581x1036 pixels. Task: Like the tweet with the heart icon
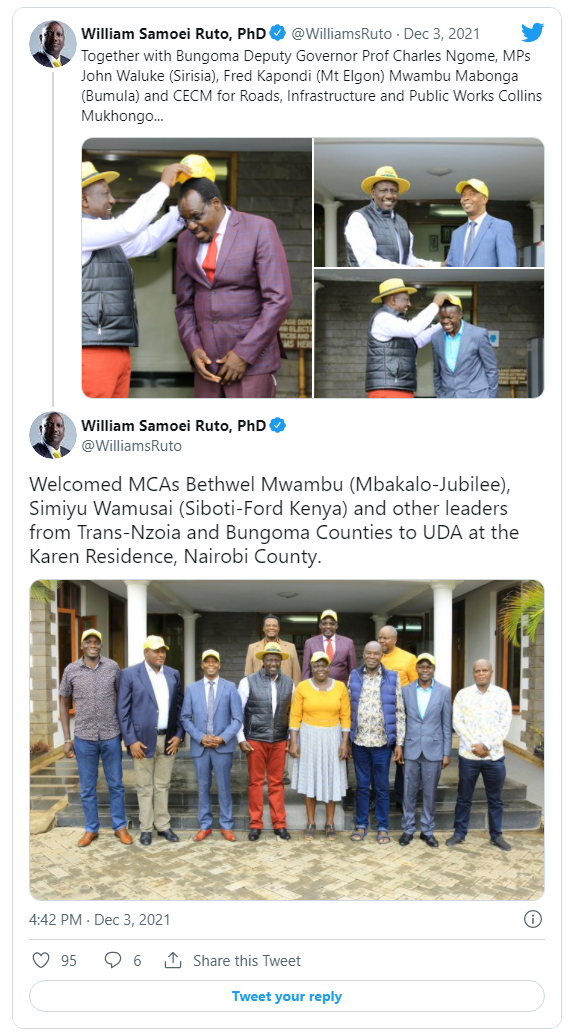pyautogui.click(x=41, y=960)
